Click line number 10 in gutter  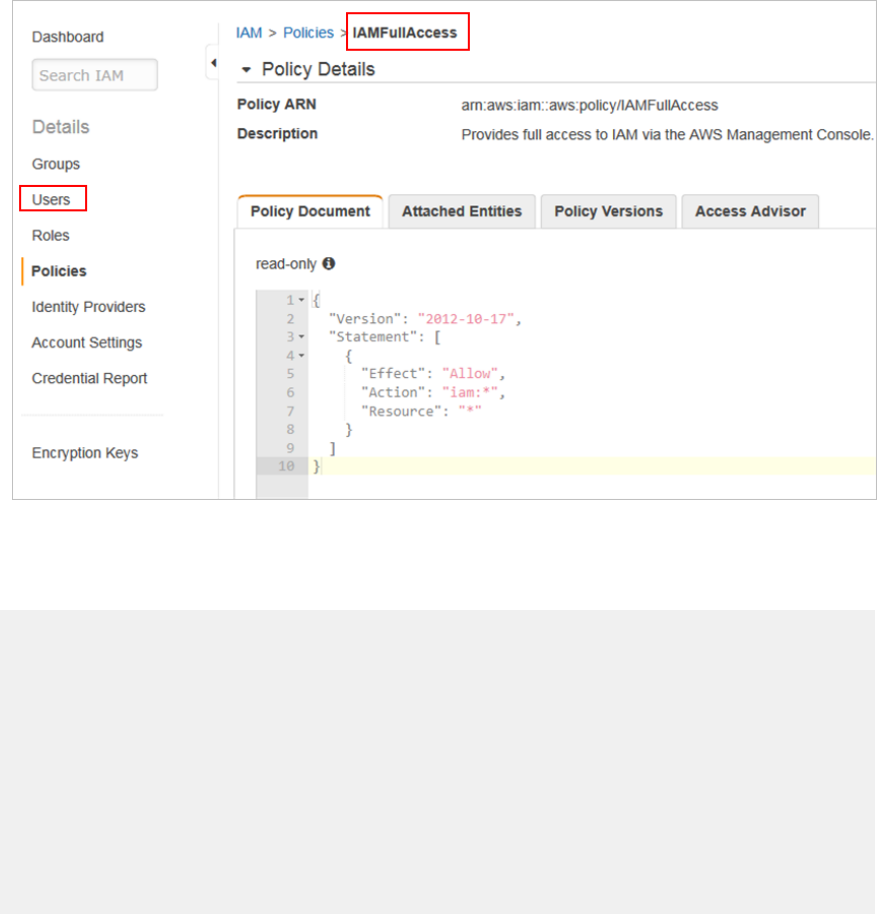pos(286,466)
